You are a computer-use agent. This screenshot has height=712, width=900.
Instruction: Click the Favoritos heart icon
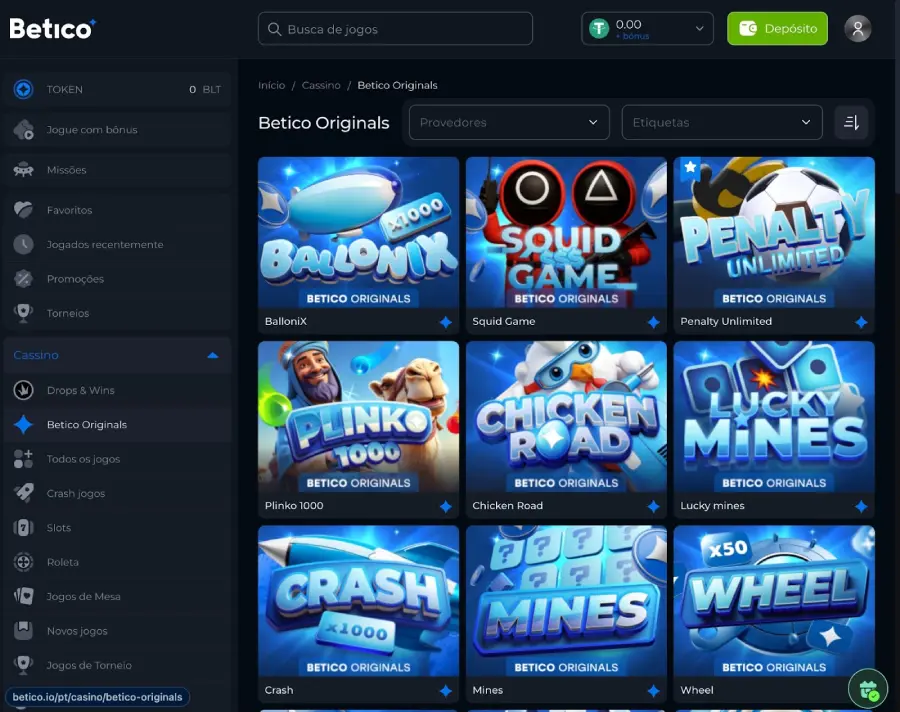point(24,210)
